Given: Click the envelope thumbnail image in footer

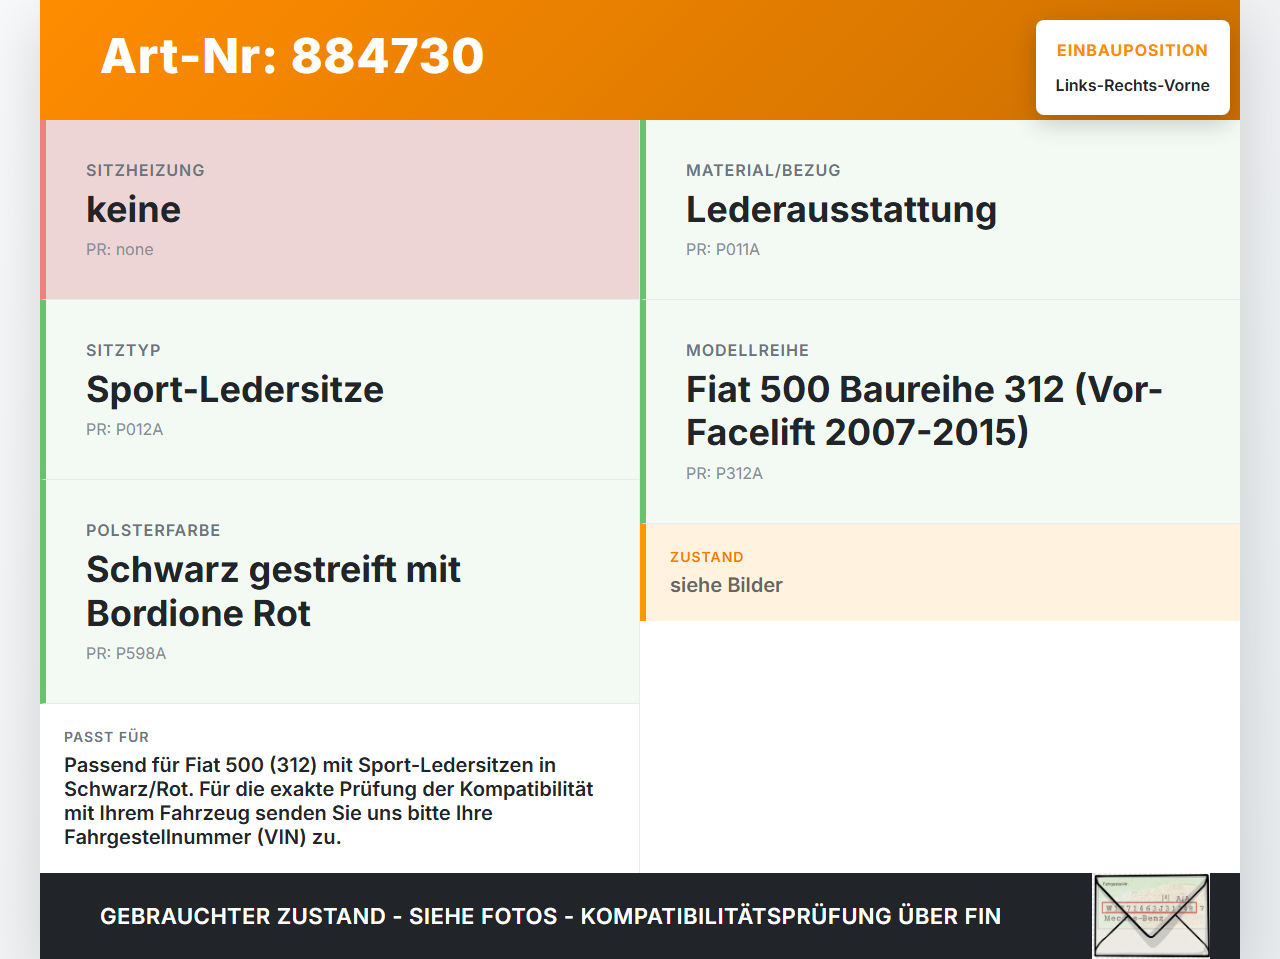Looking at the screenshot, I should 1151,916.
